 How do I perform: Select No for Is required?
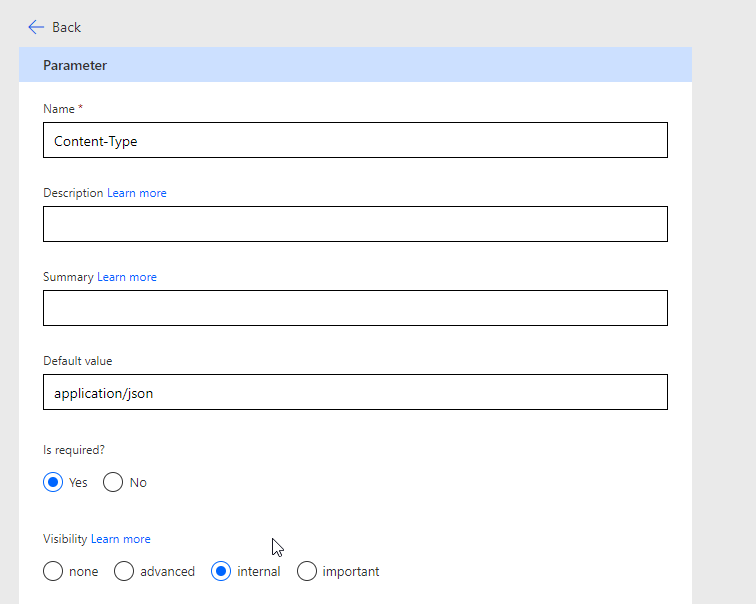point(114,483)
